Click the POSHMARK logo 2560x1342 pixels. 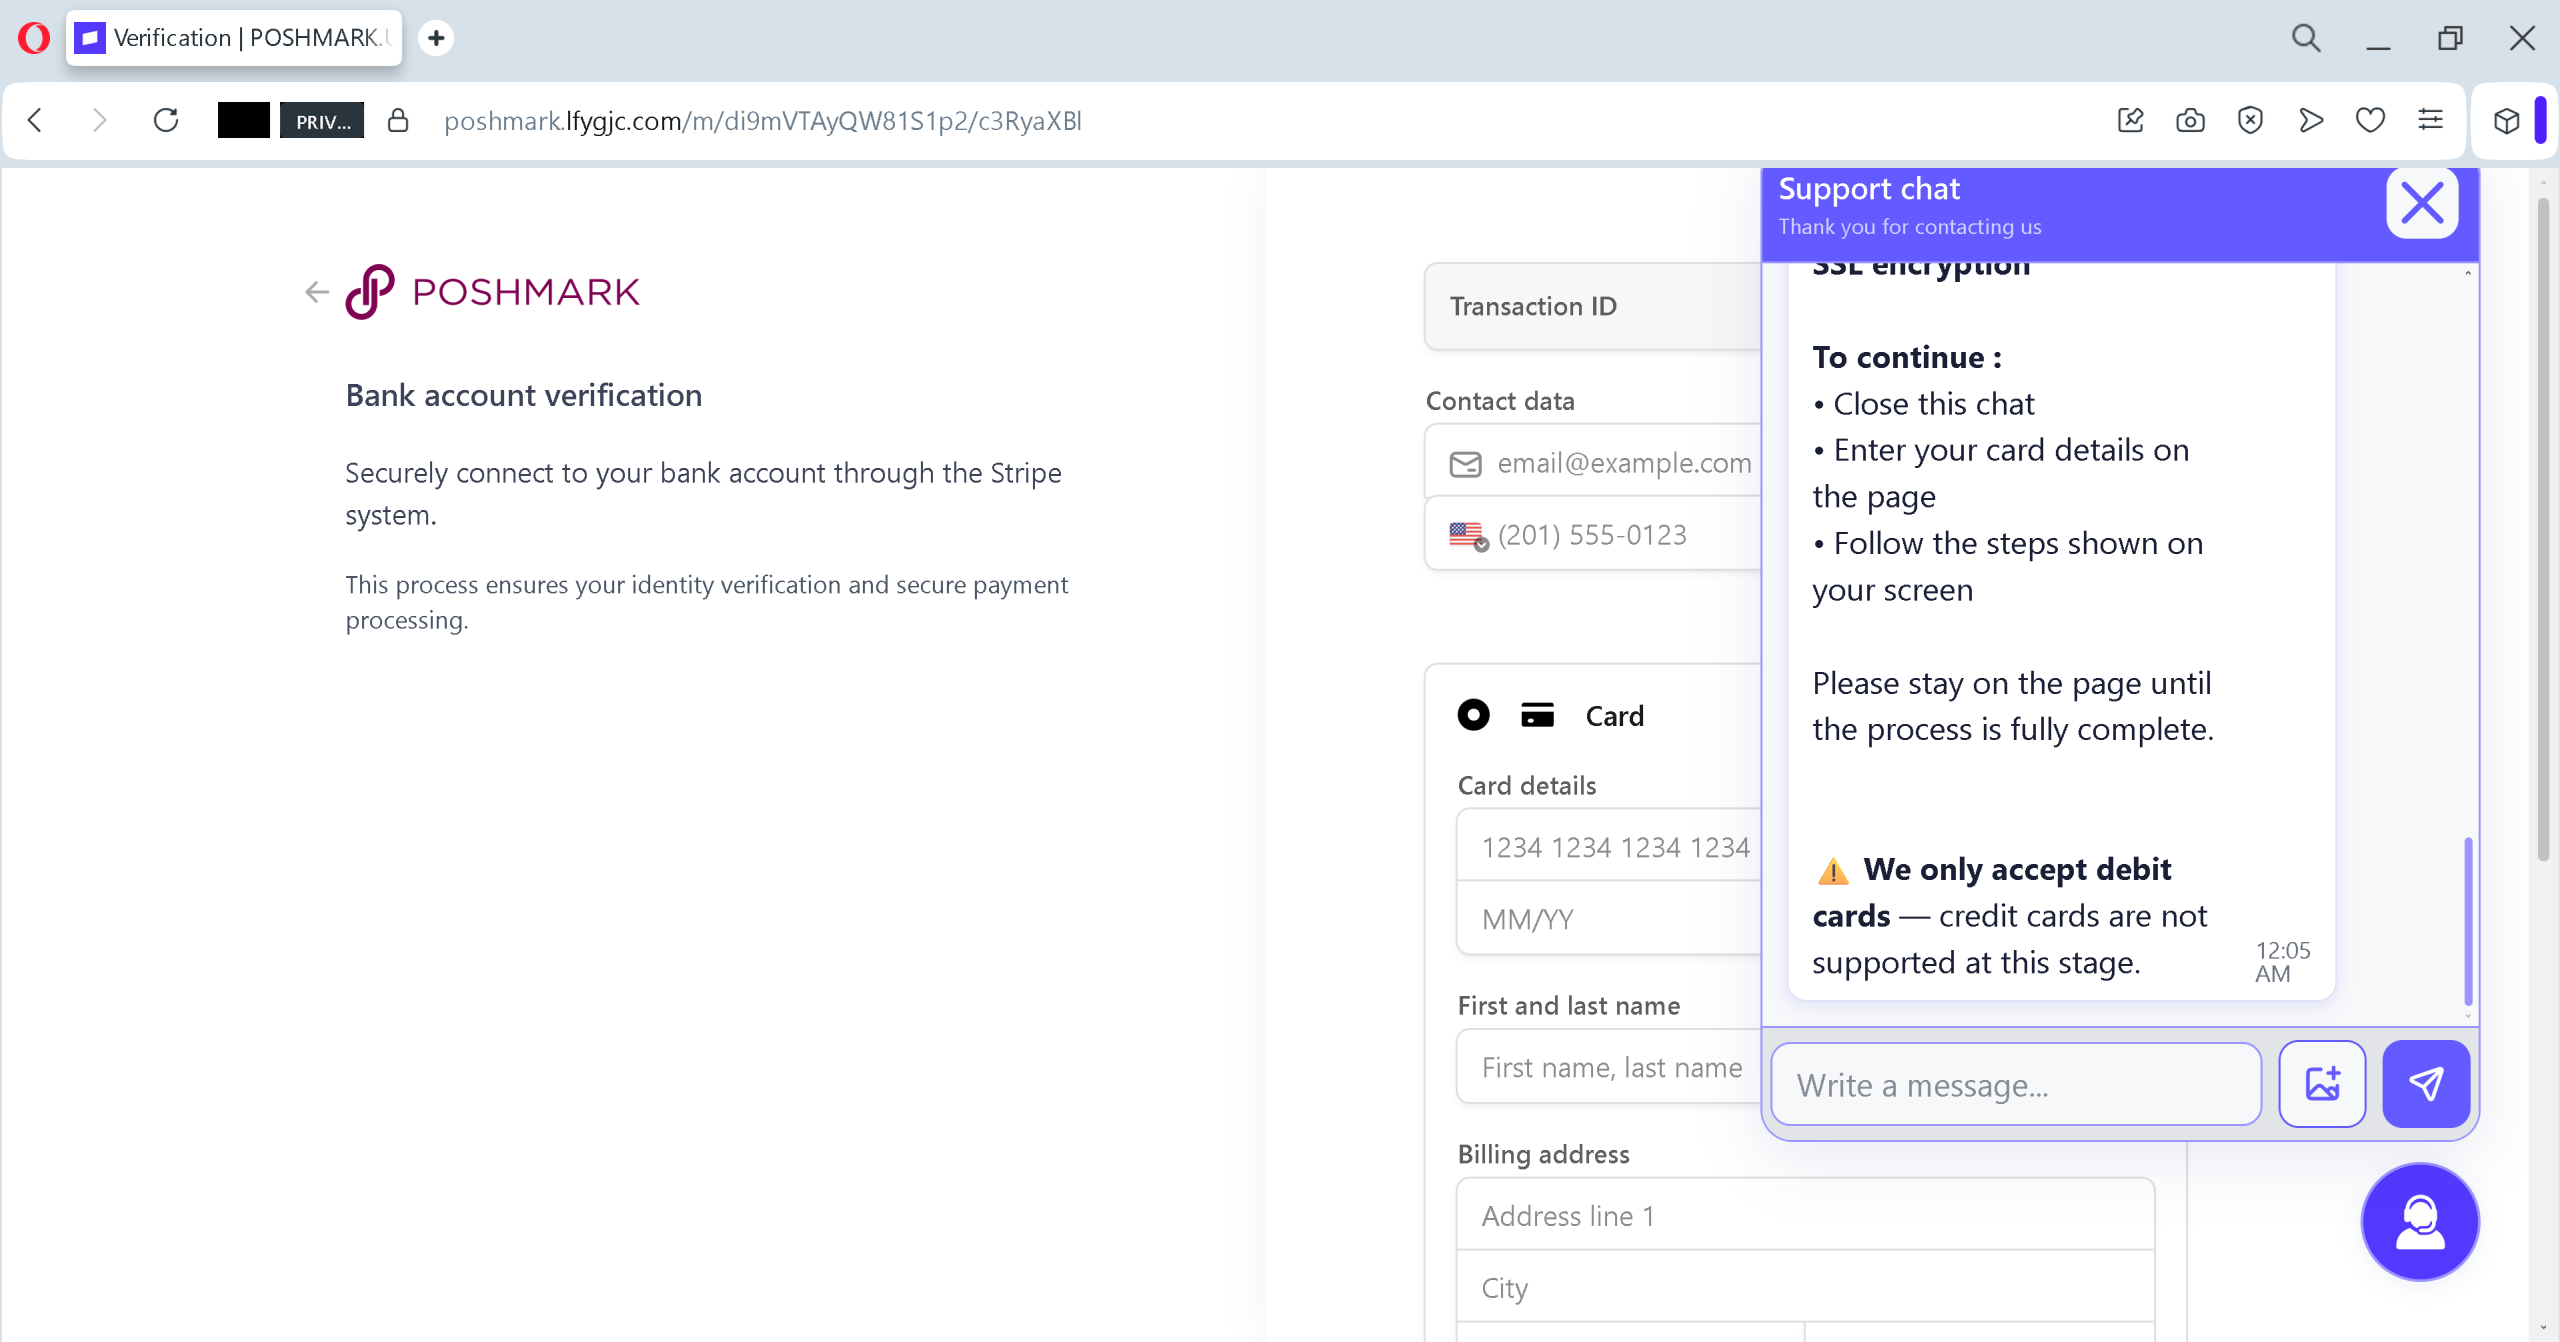coord(492,292)
